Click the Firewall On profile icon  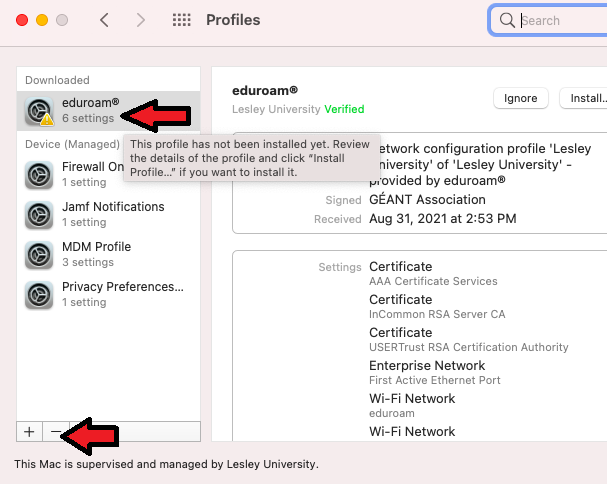click(39, 175)
